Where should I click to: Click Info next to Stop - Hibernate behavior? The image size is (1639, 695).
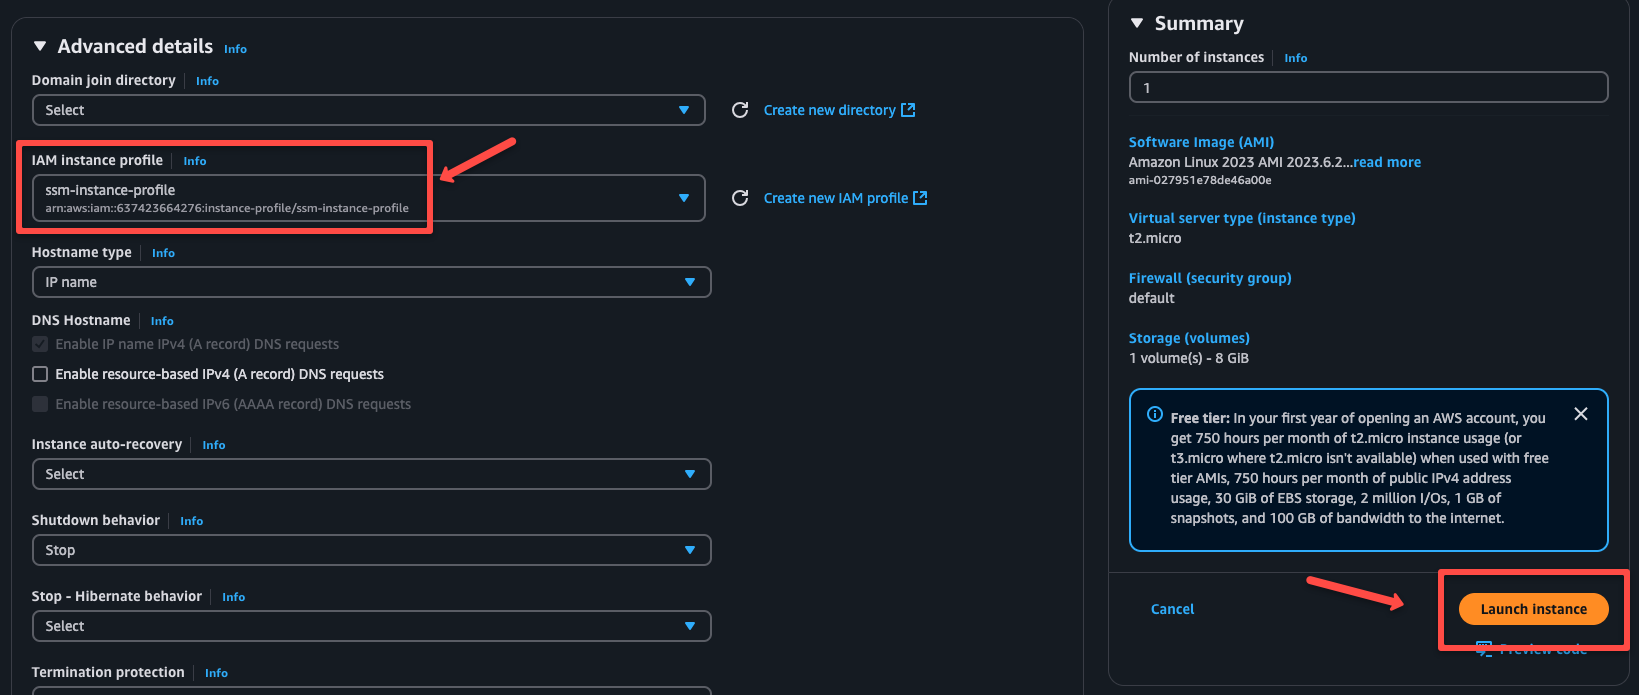pyautogui.click(x=234, y=597)
